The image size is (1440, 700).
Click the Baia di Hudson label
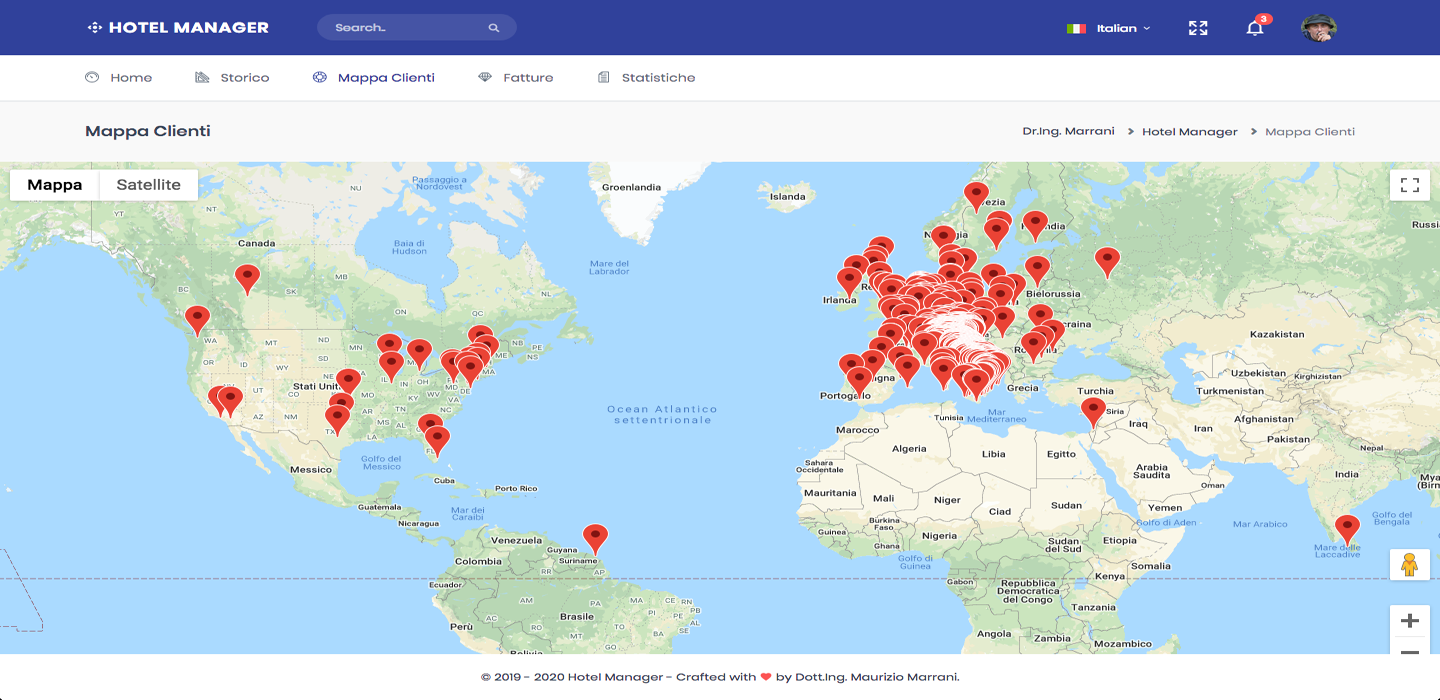410,247
